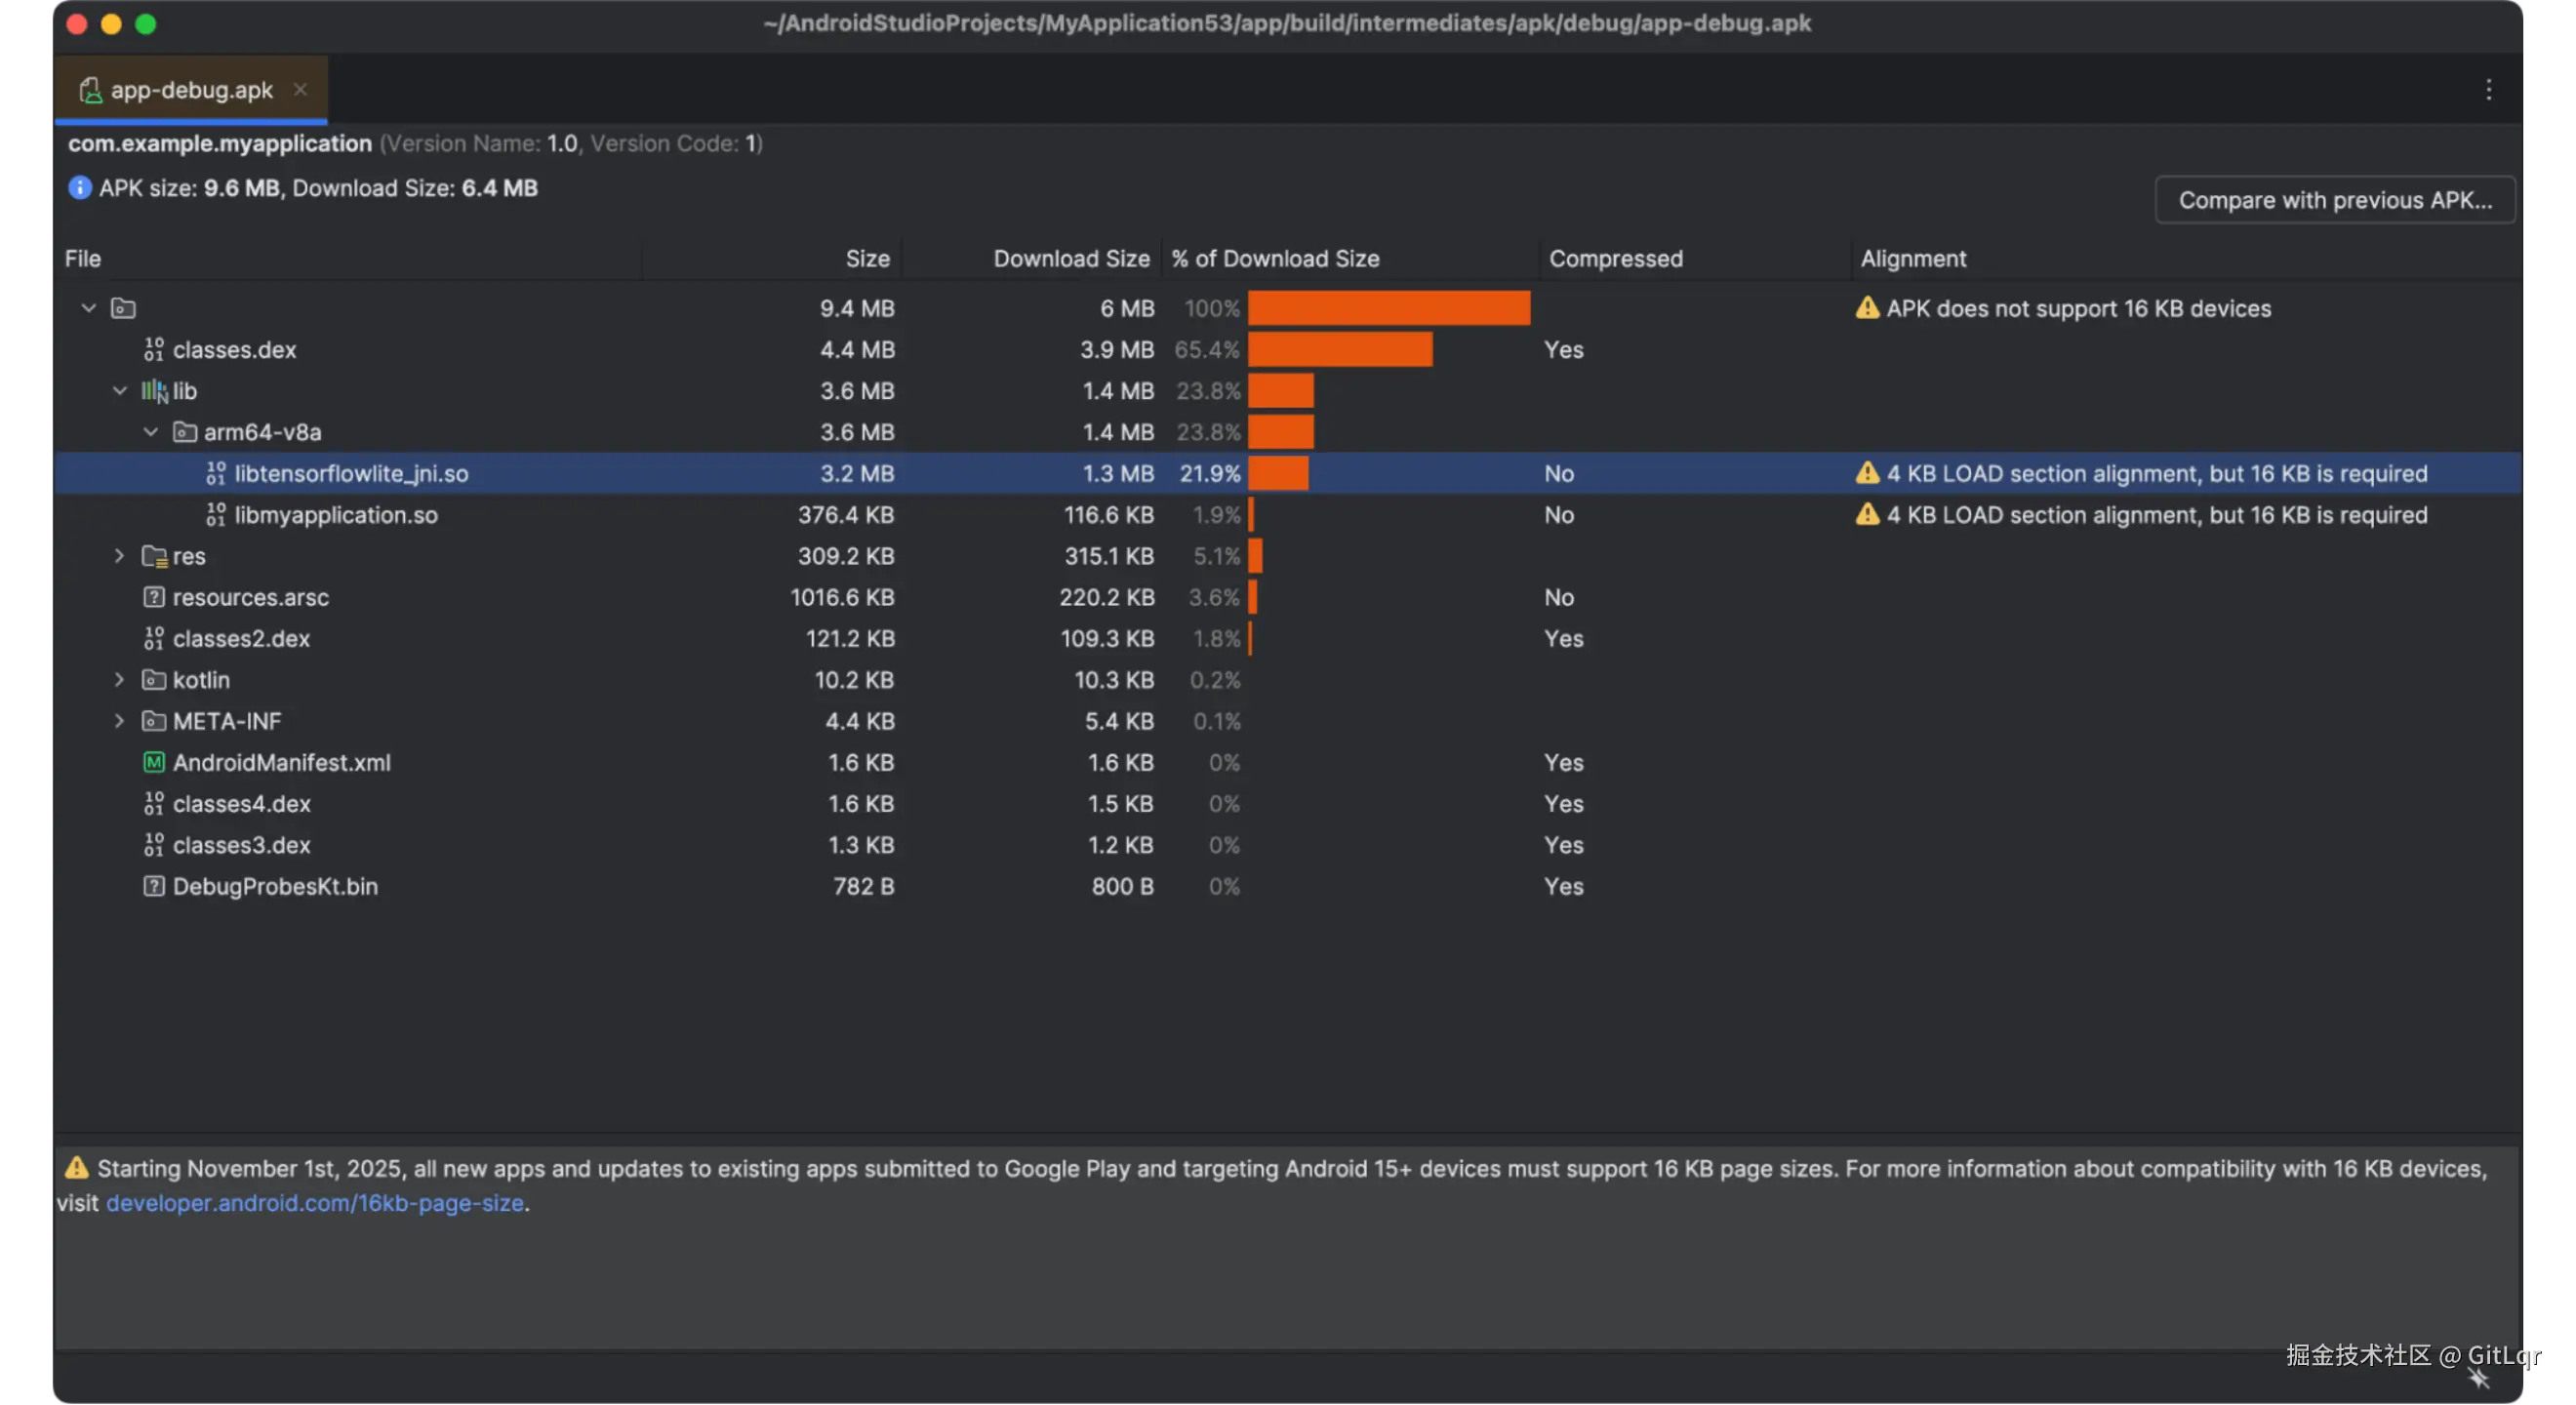The width and height of the screenshot is (2576, 1405).
Task: Click the resources.arsc unknown file icon
Action: point(153,597)
